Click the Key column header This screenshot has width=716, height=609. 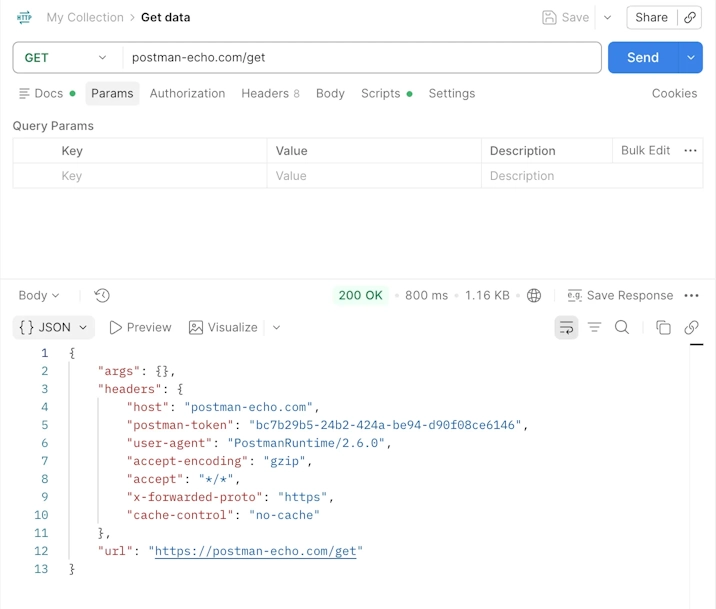72,151
